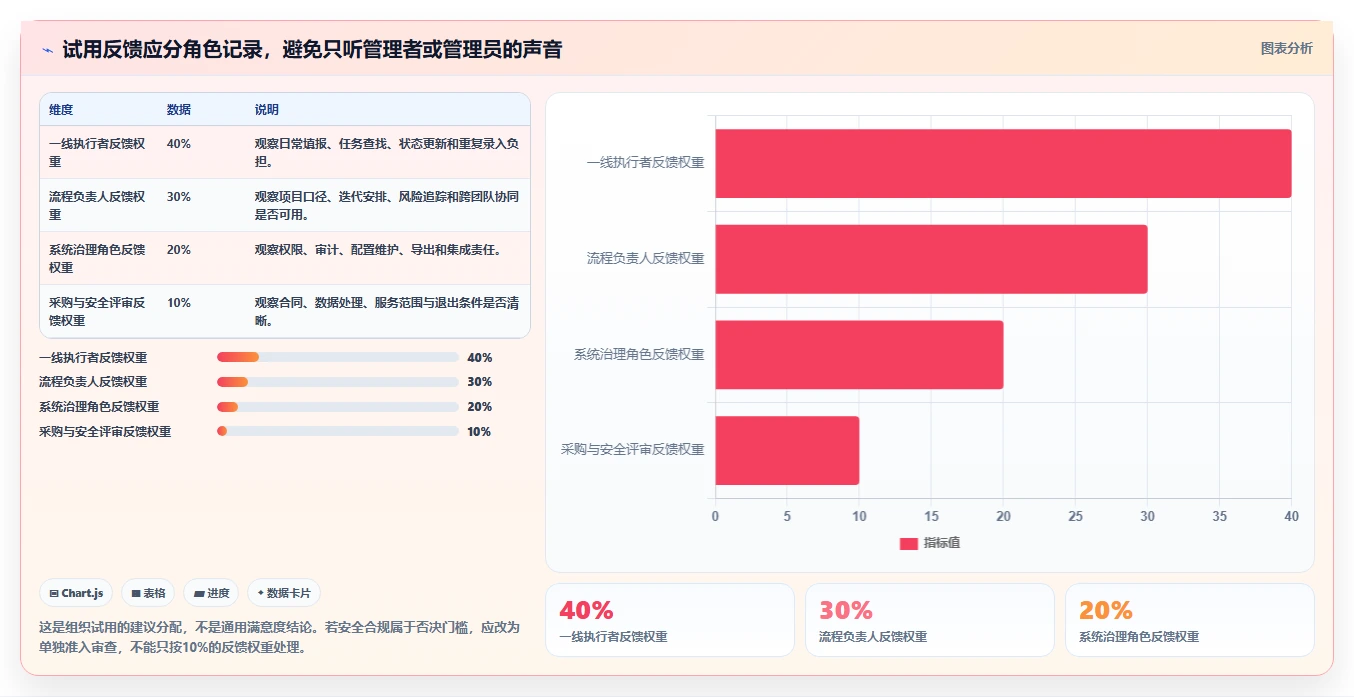This screenshot has height=697, width=1354.
Task: Click x-axis tick label 25
Action: 1075,517
